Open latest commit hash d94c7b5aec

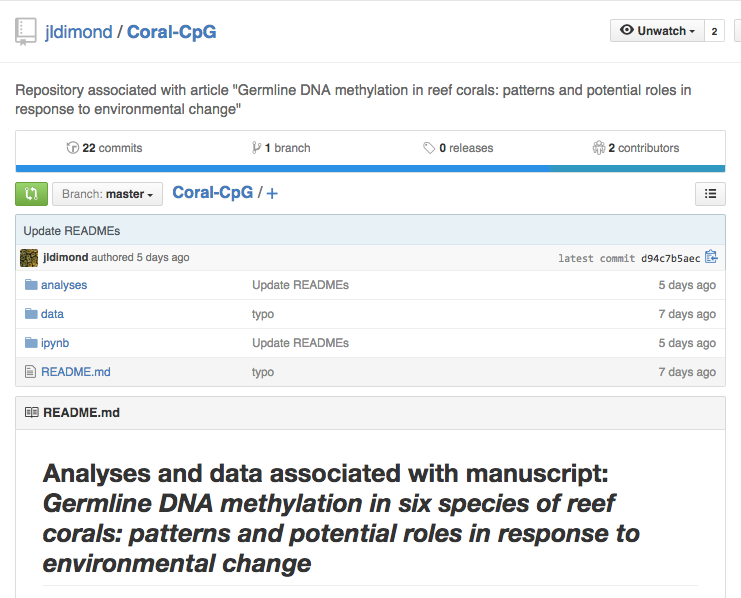[670, 258]
